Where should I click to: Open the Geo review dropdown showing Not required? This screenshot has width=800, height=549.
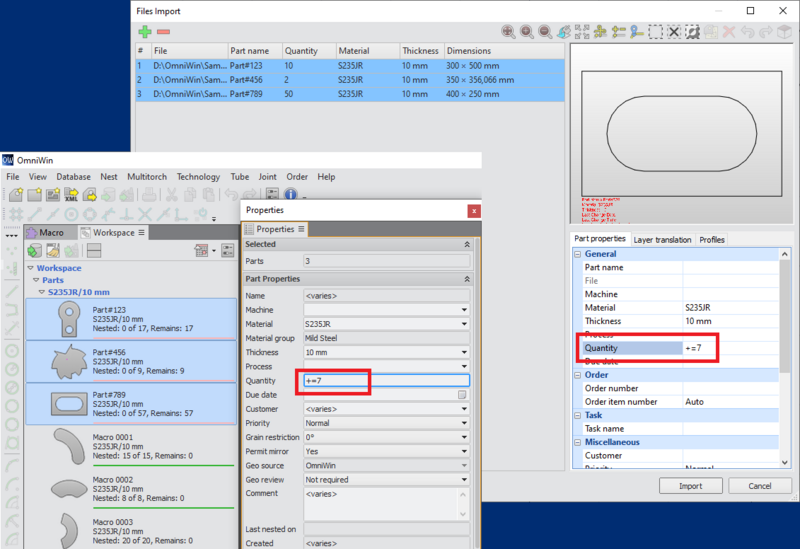pos(464,480)
